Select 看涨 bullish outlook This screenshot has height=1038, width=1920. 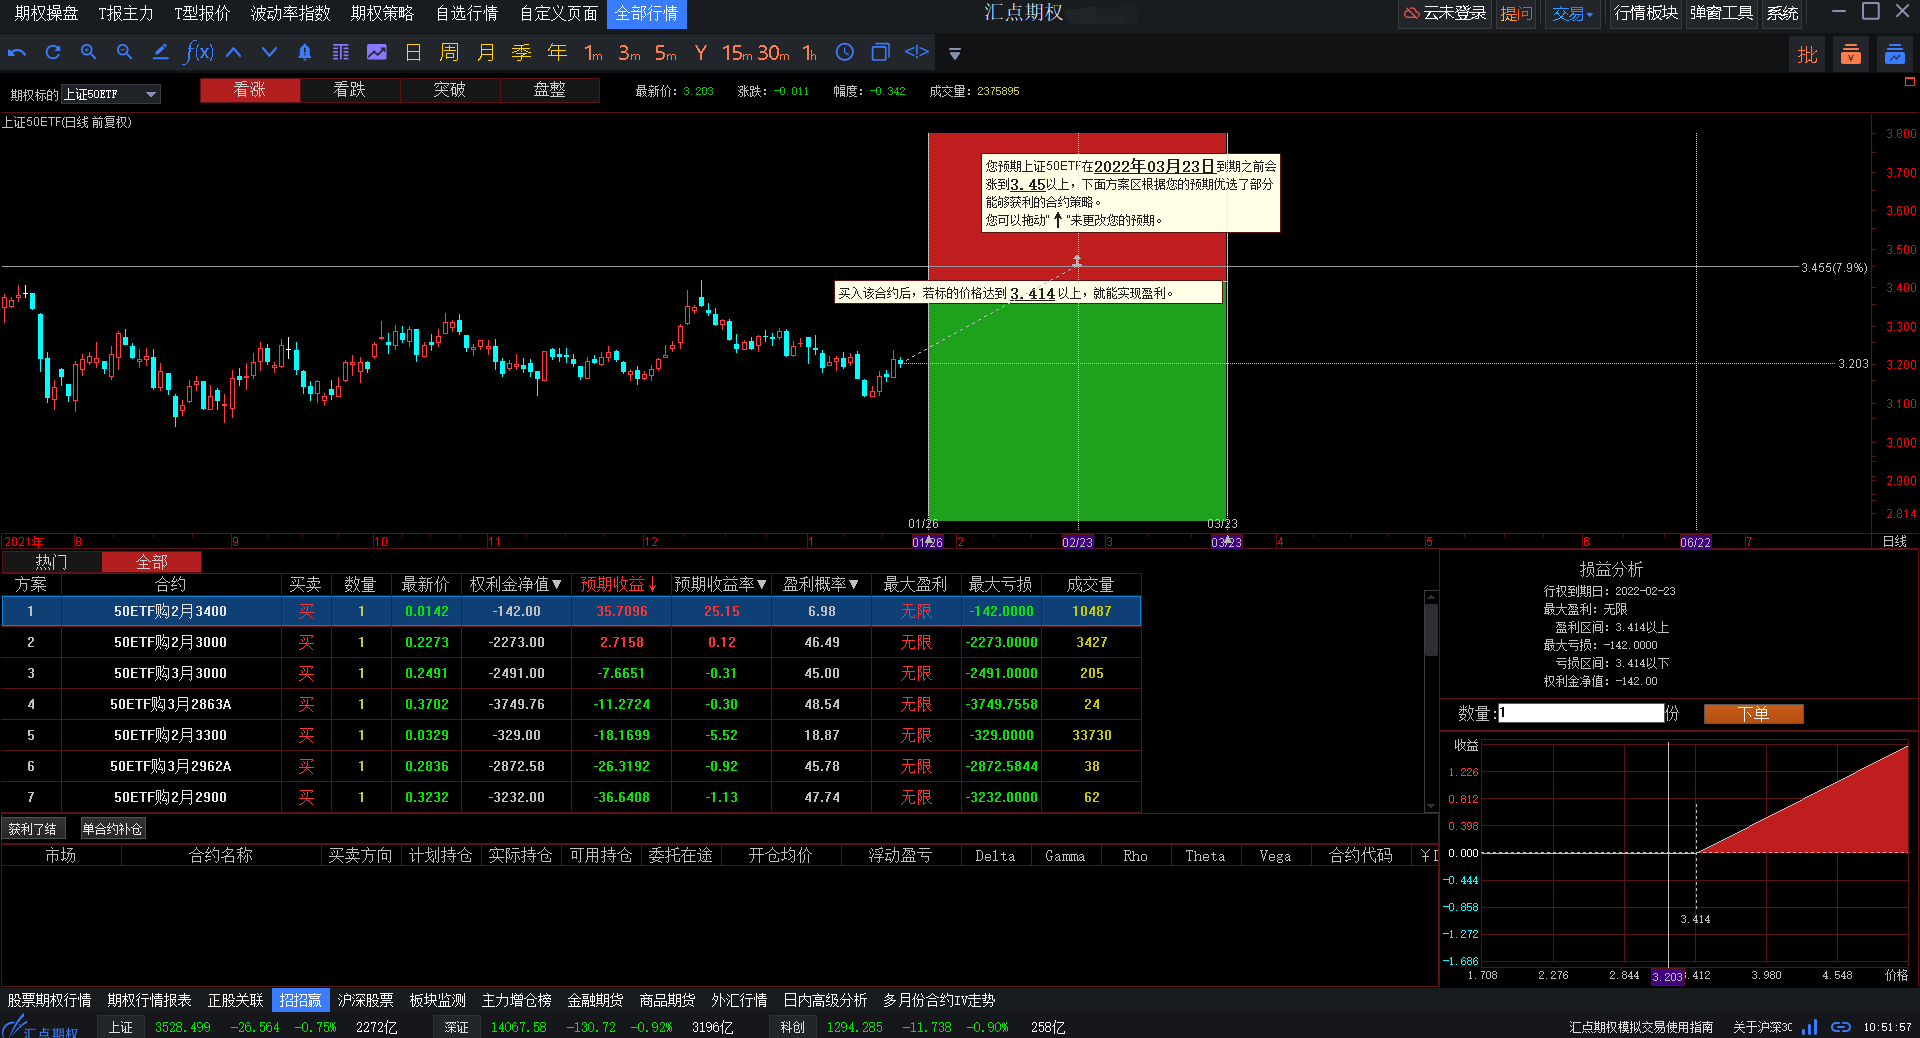(250, 90)
